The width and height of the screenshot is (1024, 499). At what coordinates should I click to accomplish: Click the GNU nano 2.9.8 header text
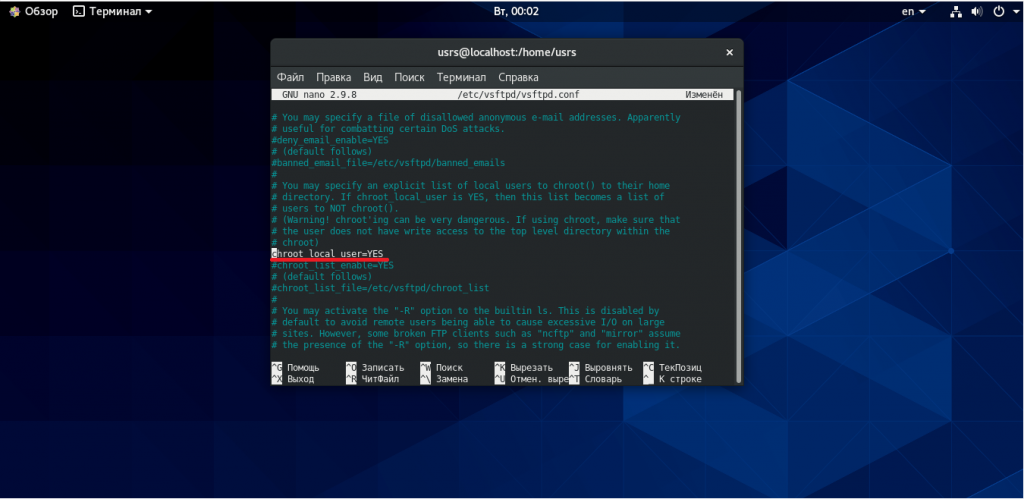[319, 95]
